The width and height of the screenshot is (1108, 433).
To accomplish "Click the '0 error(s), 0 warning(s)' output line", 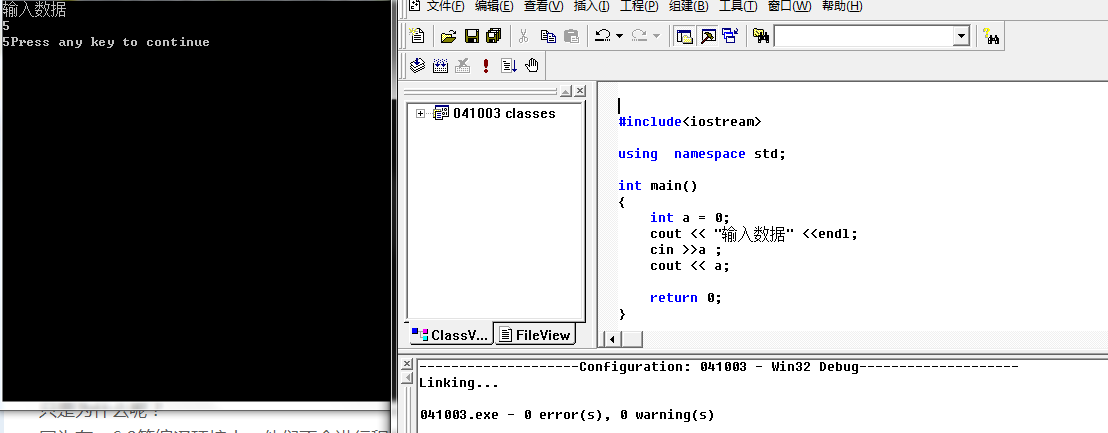I will [619, 415].
